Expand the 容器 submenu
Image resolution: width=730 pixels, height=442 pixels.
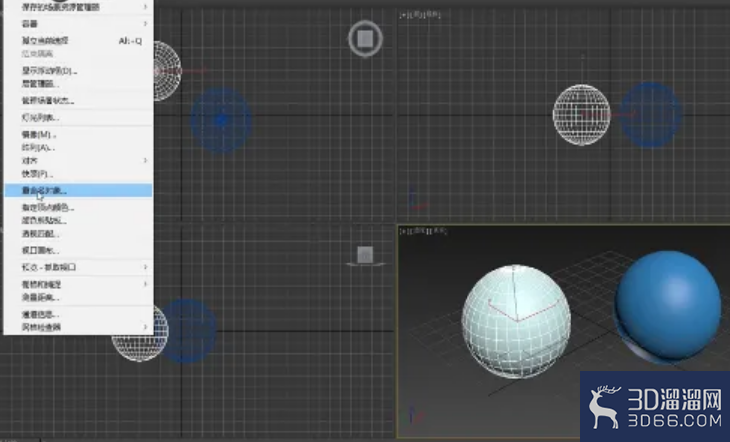tap(78, 23)
